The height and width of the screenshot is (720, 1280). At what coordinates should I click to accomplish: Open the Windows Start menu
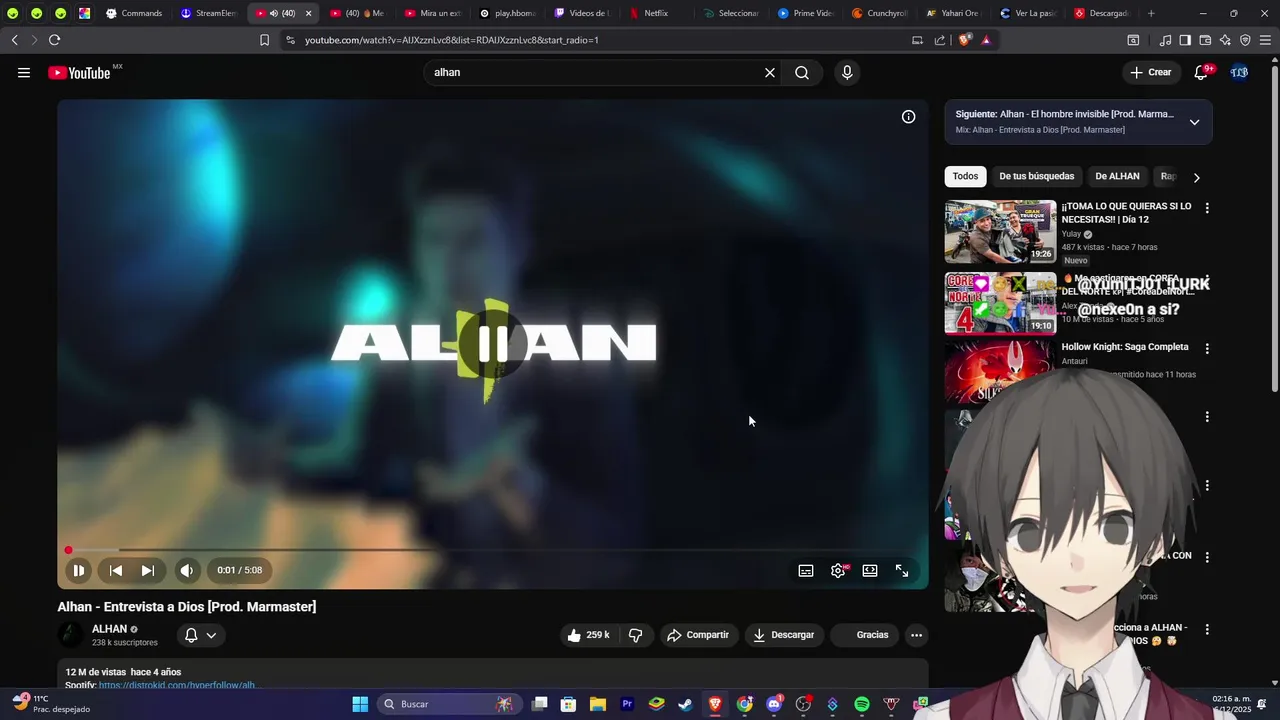pyautogui.click(x=360, y=704)
